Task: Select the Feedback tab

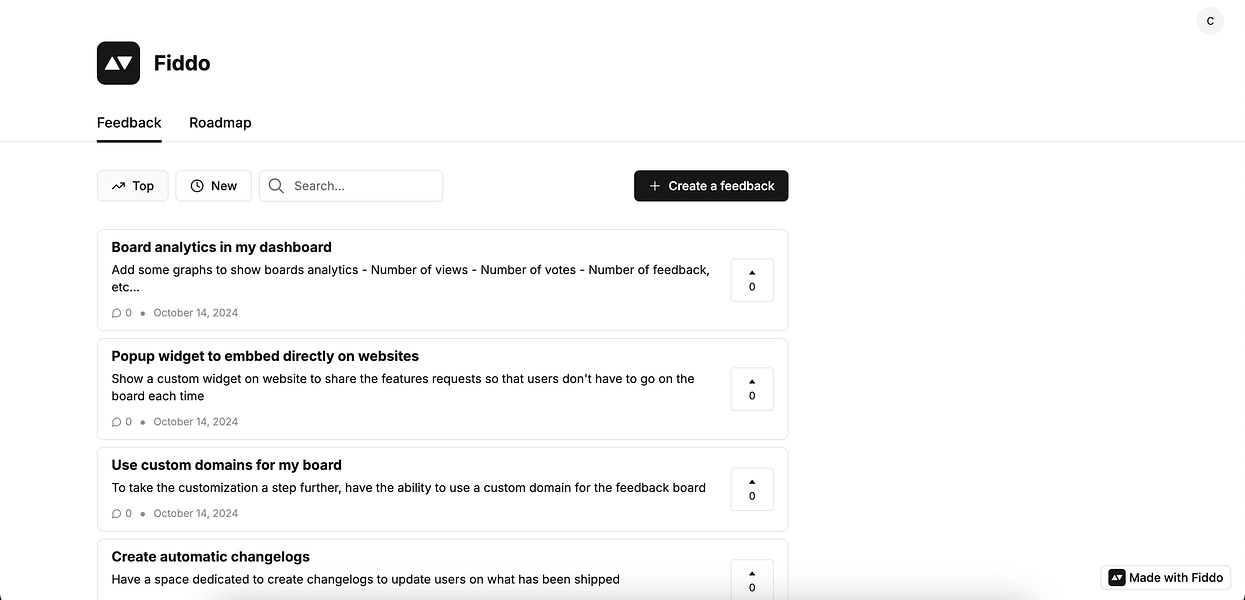Action: click(x=129, y=123)
